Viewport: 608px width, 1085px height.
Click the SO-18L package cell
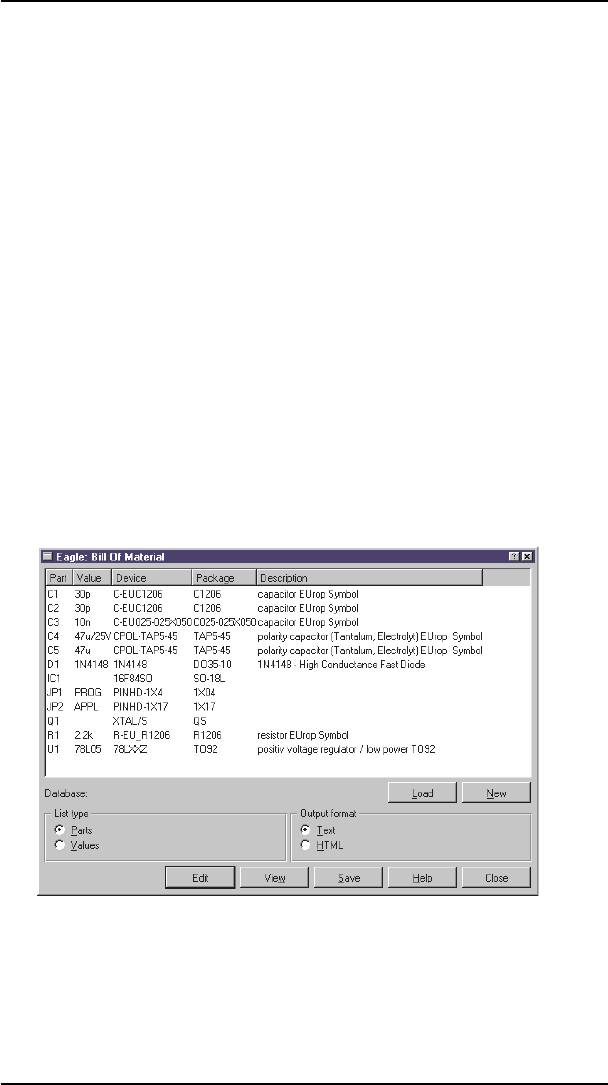click(x=210, y=678)
